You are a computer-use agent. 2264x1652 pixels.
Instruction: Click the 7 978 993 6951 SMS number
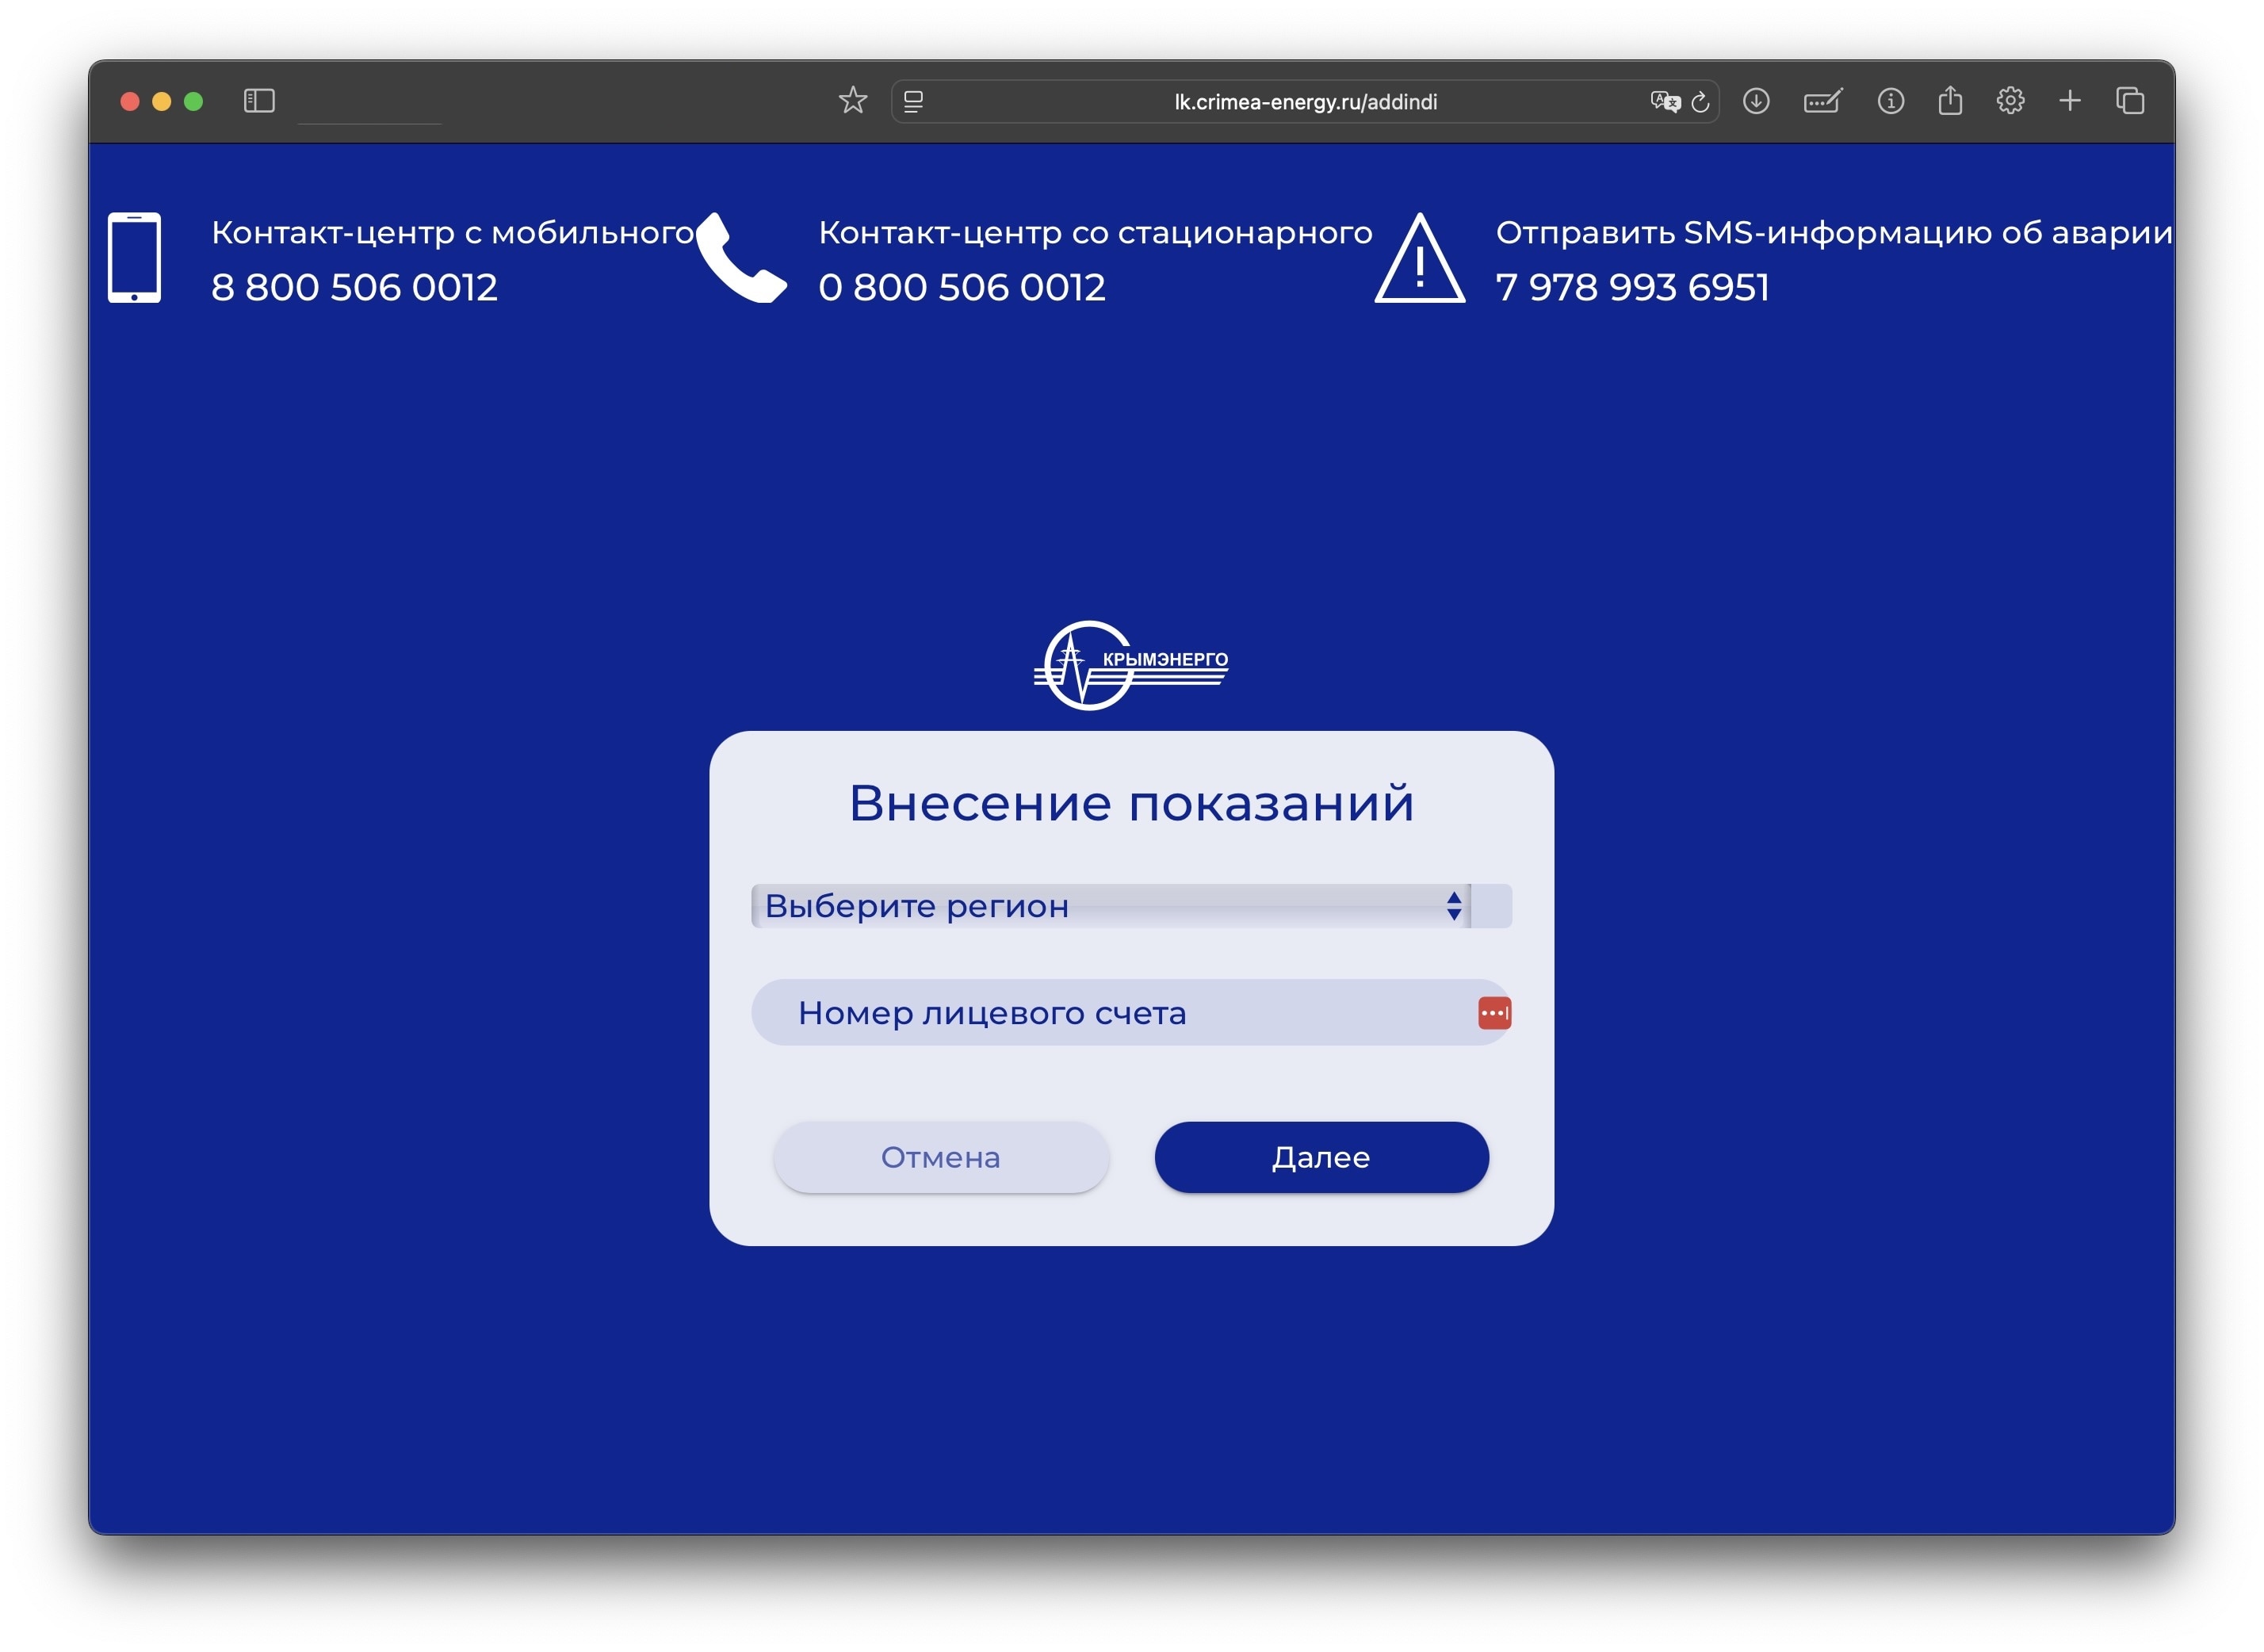click(x=1632, y=287)
